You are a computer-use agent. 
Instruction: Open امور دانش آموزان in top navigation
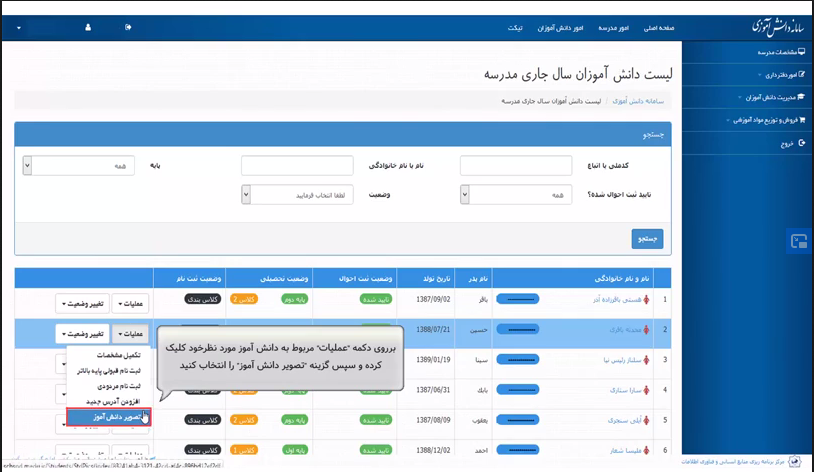pyautogui.click(x=560, y=28)
